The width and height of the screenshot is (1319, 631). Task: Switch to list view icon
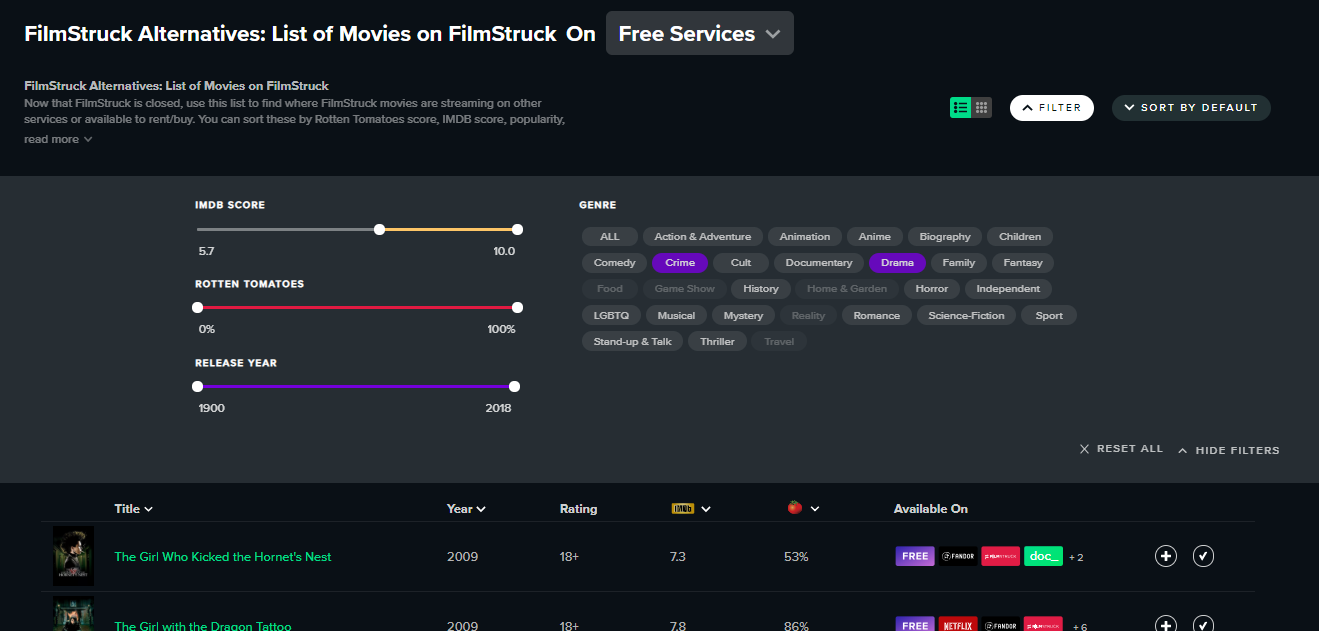click(960, 107)
